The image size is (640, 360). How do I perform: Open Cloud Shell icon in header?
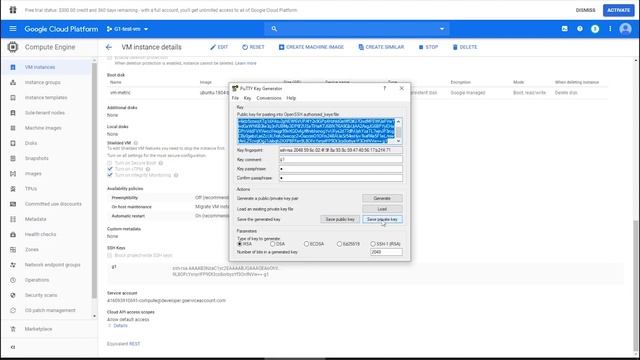564,29
